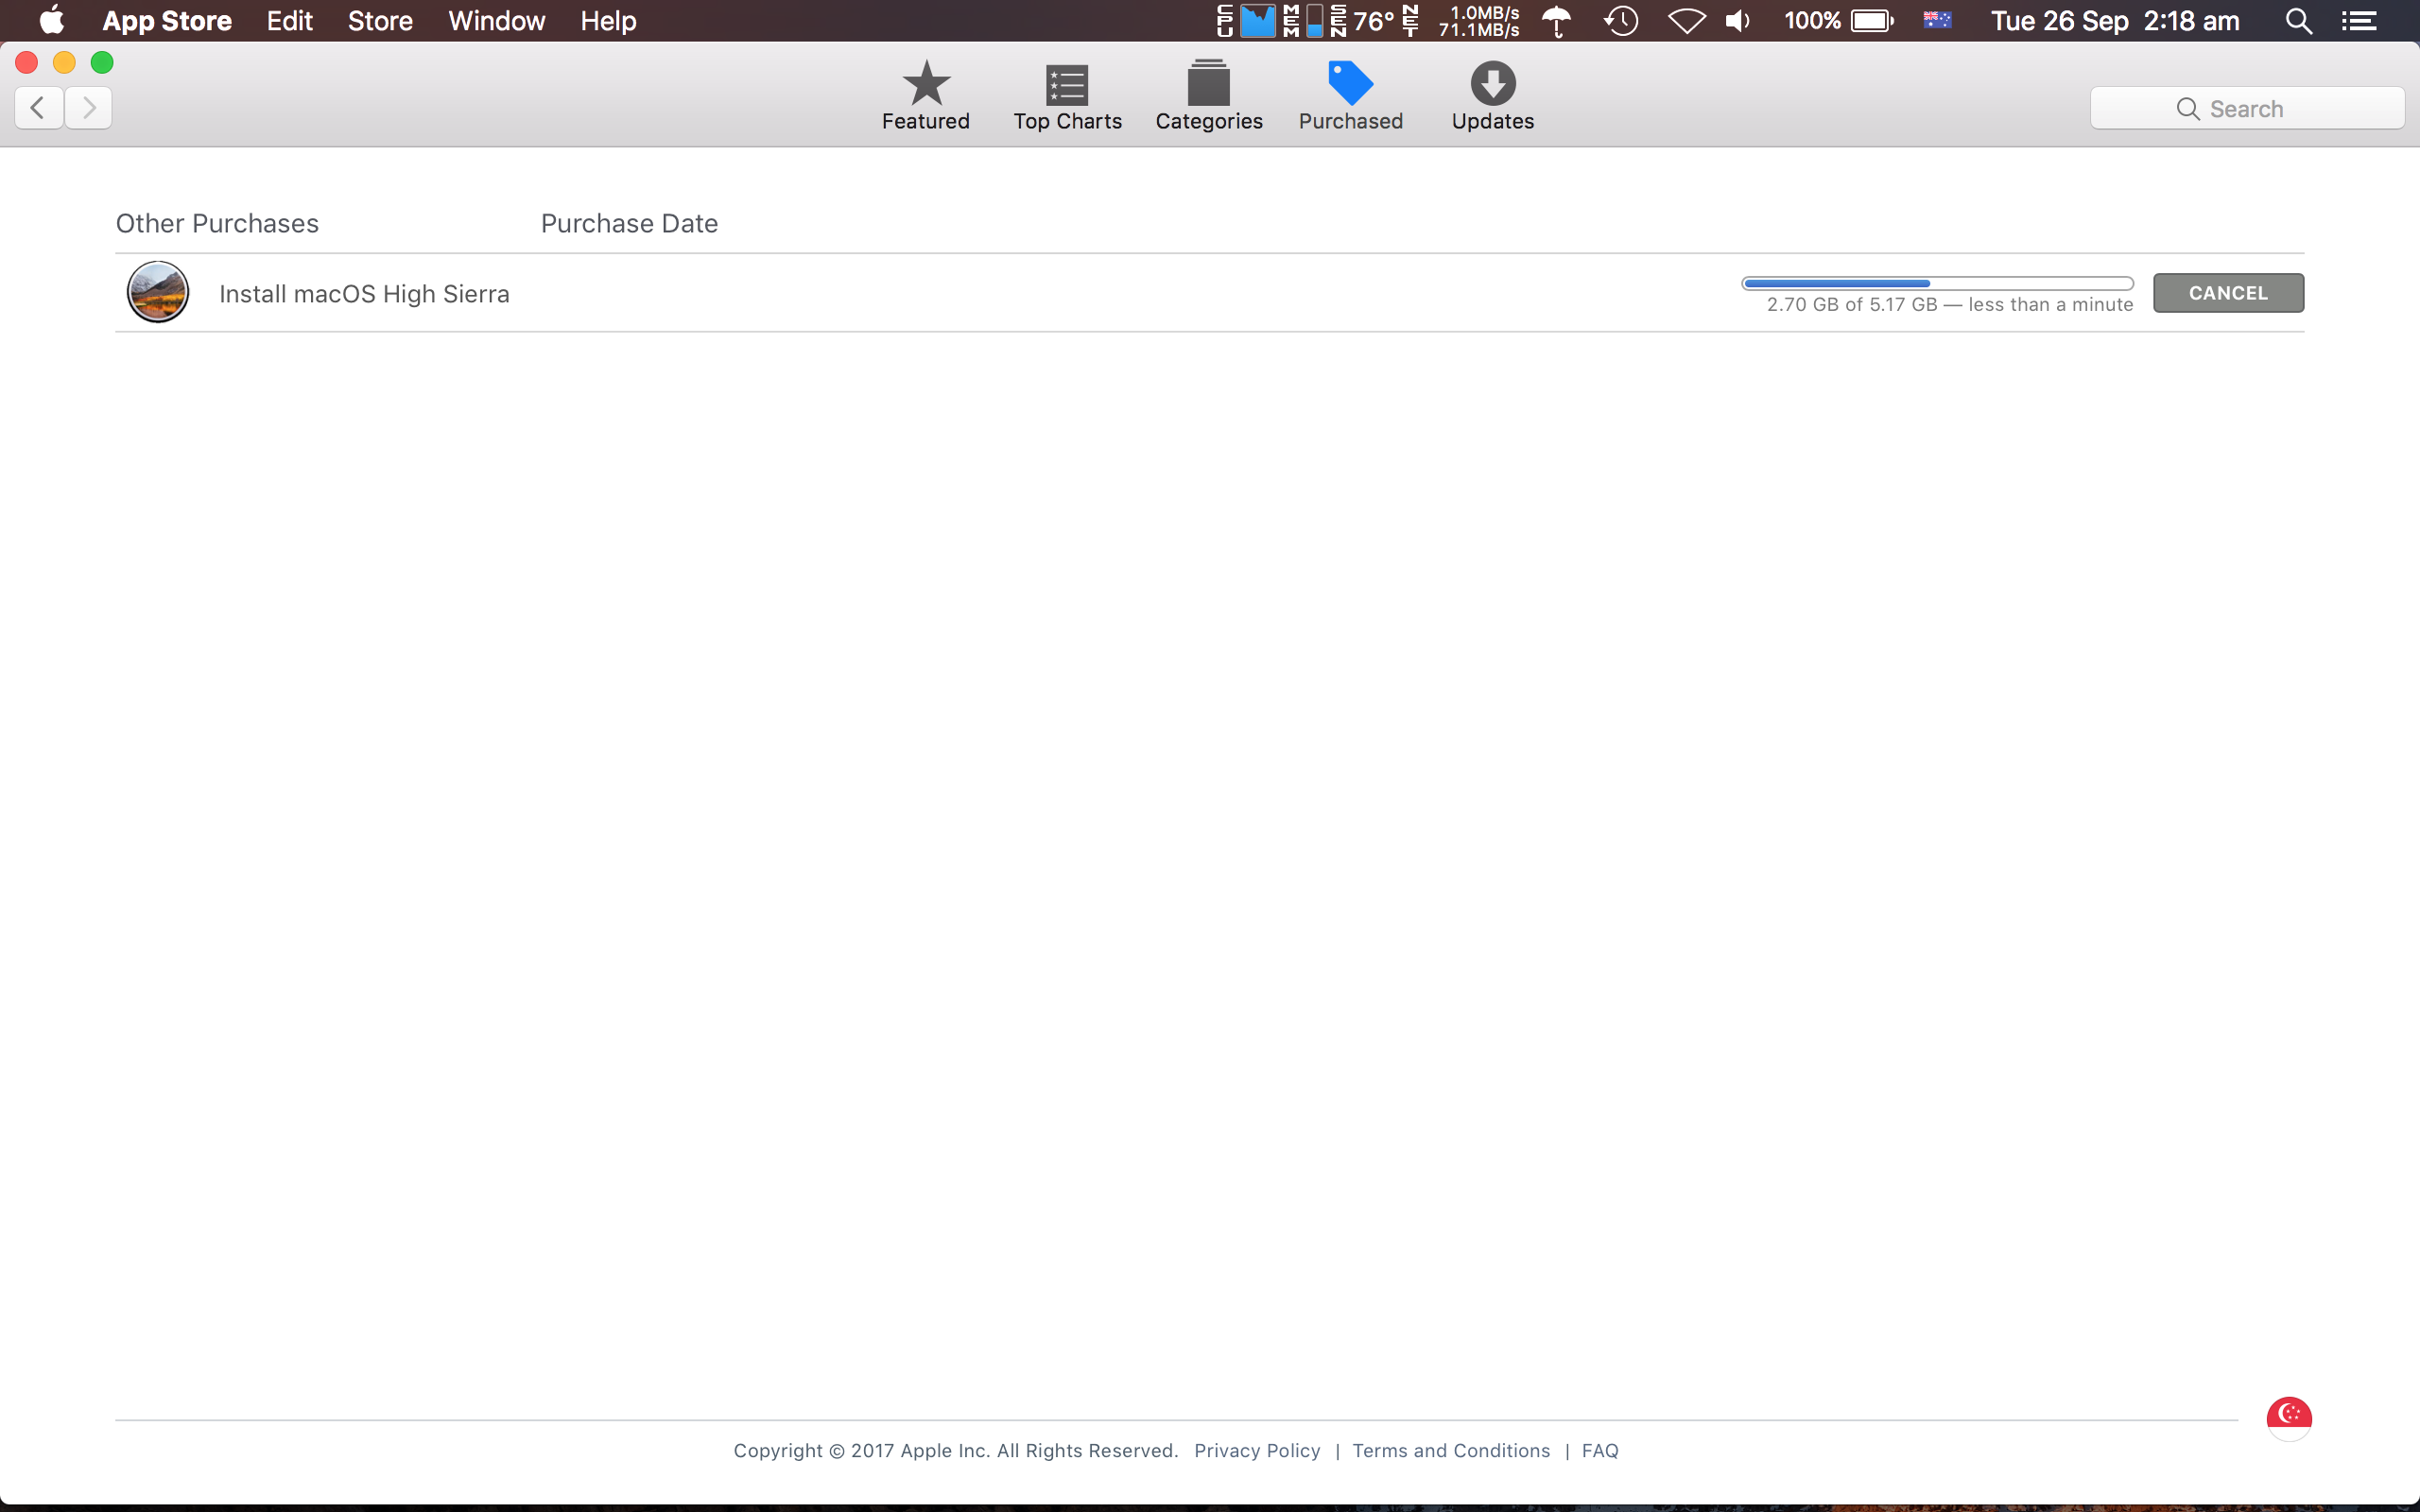Open Top Charts list icon
2420x1512 pixels.
[x=1066, y=84]
